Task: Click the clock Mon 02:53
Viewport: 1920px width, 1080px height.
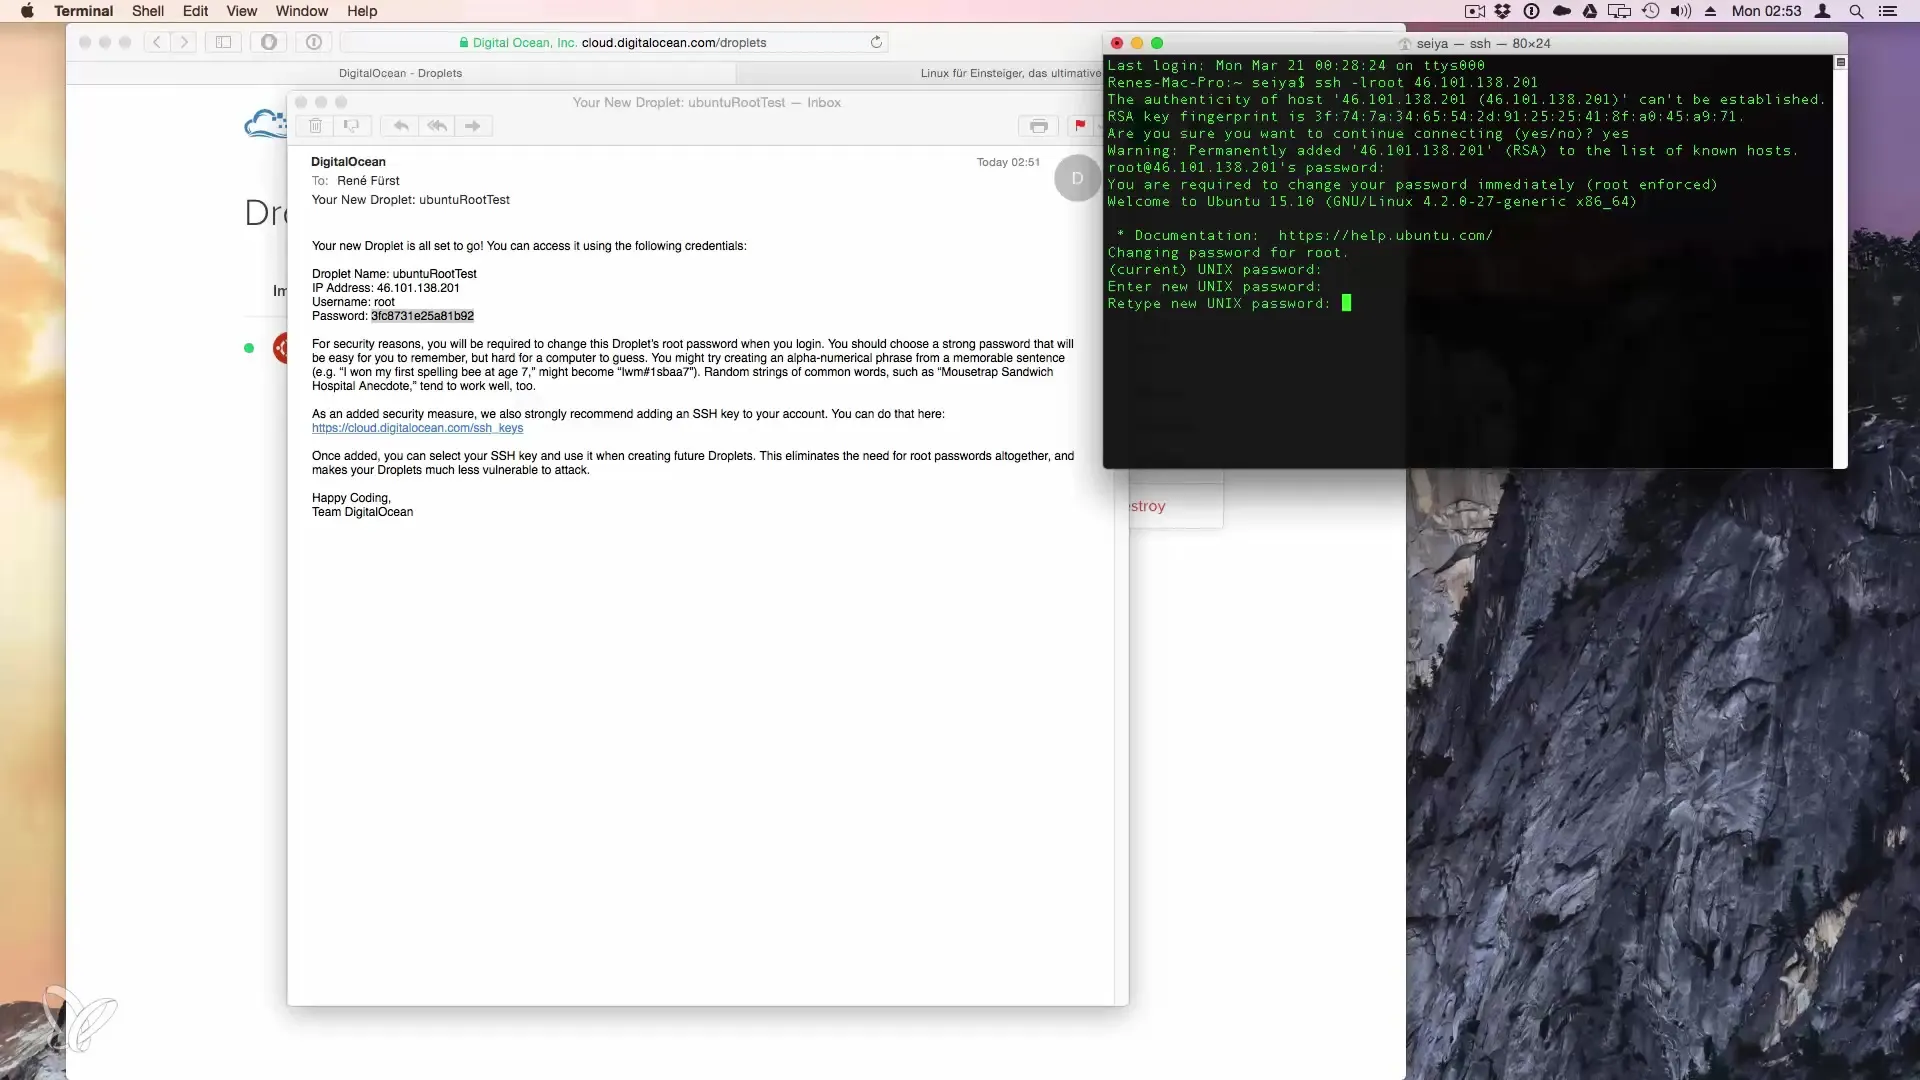Action: click(1766, 11)
